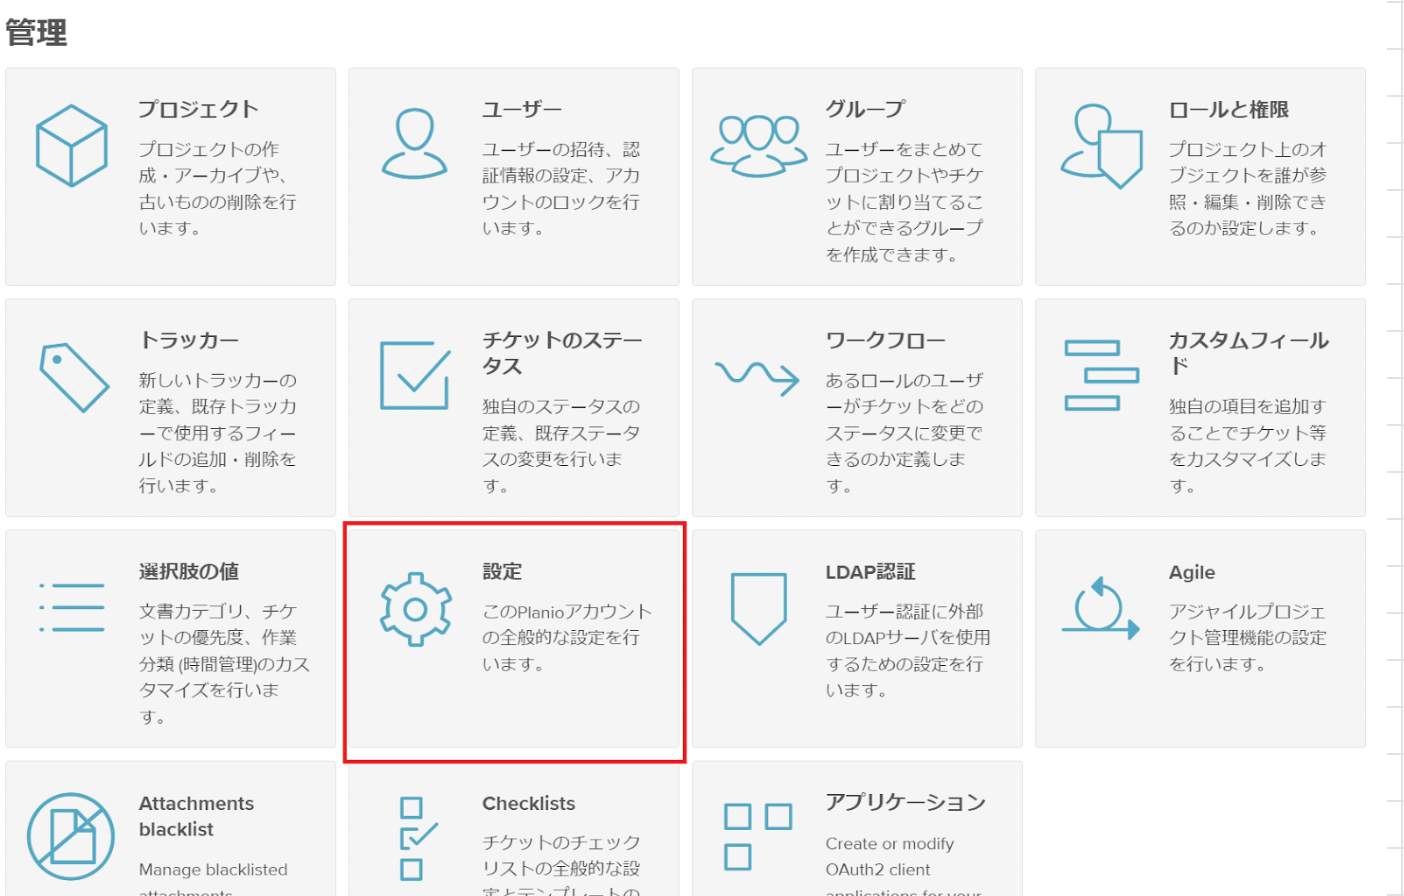The width and height of the screenshot is (1404, 896).
Task: Click the checkmark box チケットのステータス icon
Action: click(x=414, y=376)
